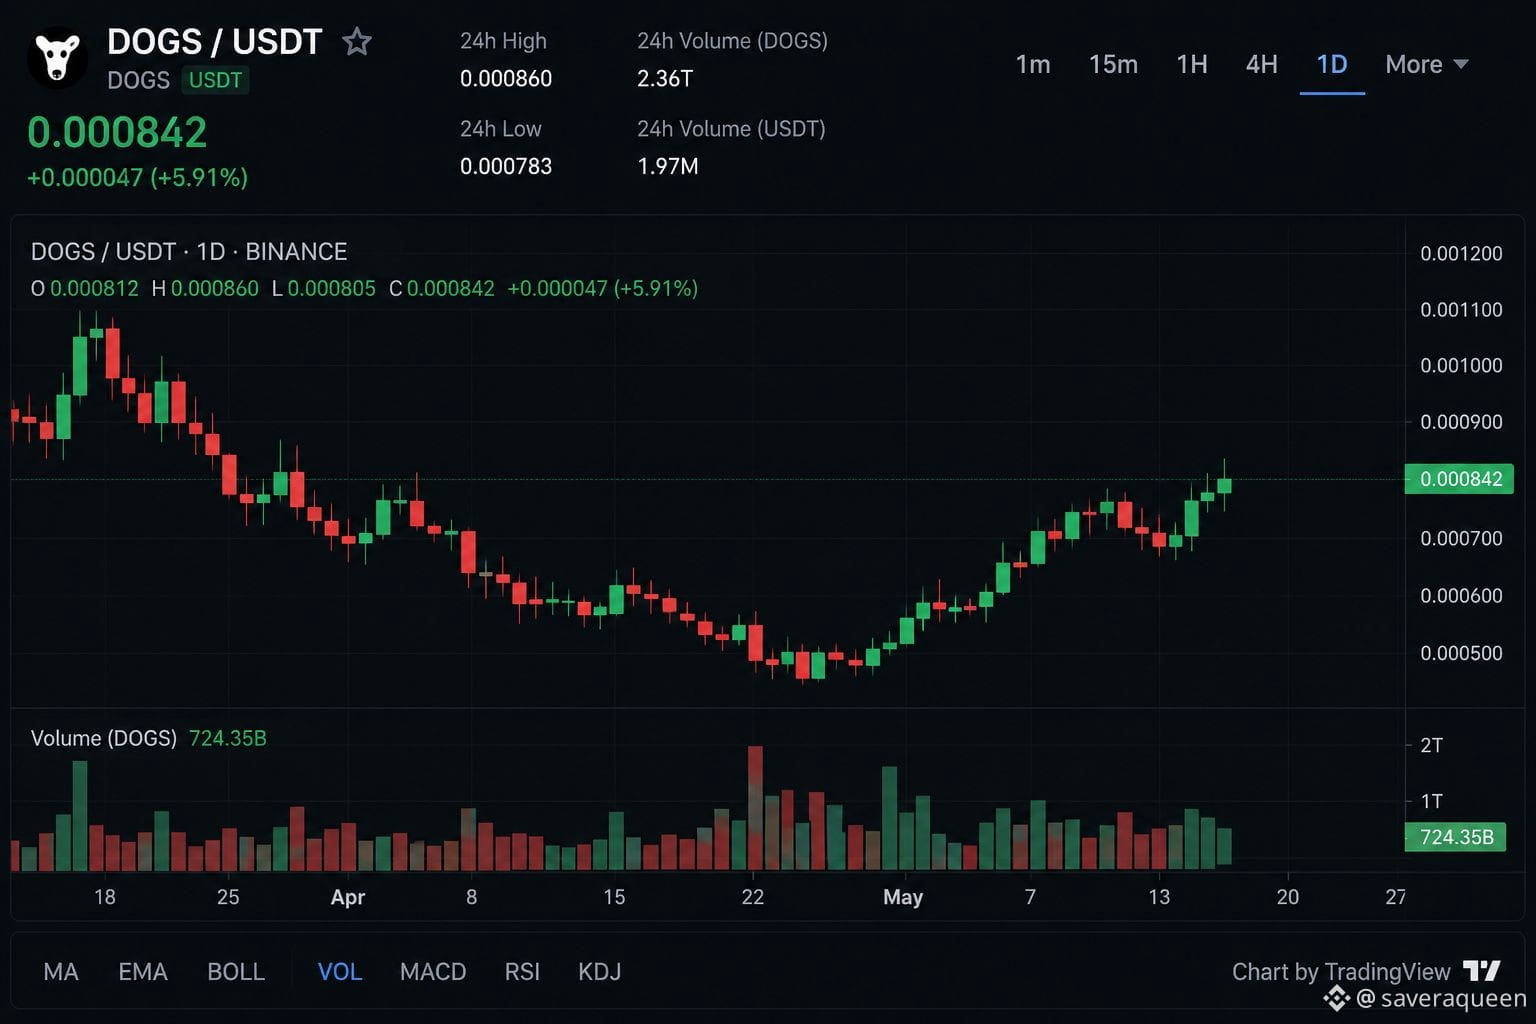The width and height of the screenshot is (1536, 1024).
Task: Switch chart to 4H timeframe
Action: pos(1262,64)
